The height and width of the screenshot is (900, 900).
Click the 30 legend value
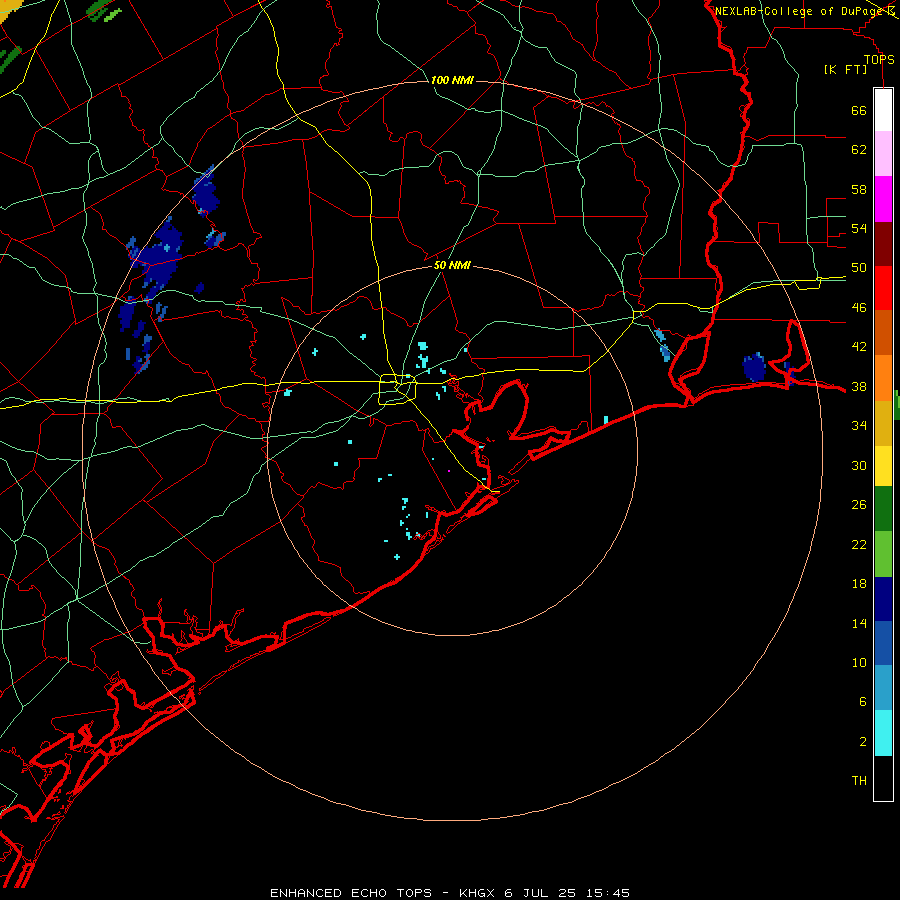pos(859,465)
